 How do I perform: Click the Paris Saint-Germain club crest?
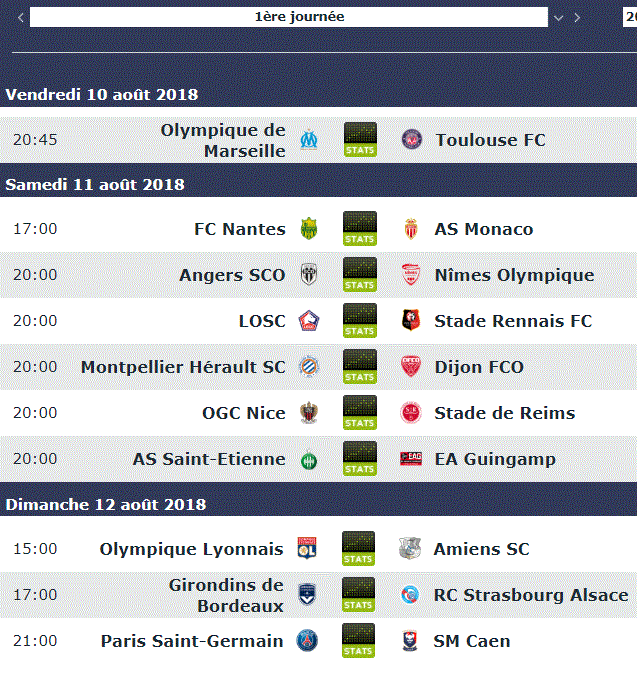tap(307, 641)
